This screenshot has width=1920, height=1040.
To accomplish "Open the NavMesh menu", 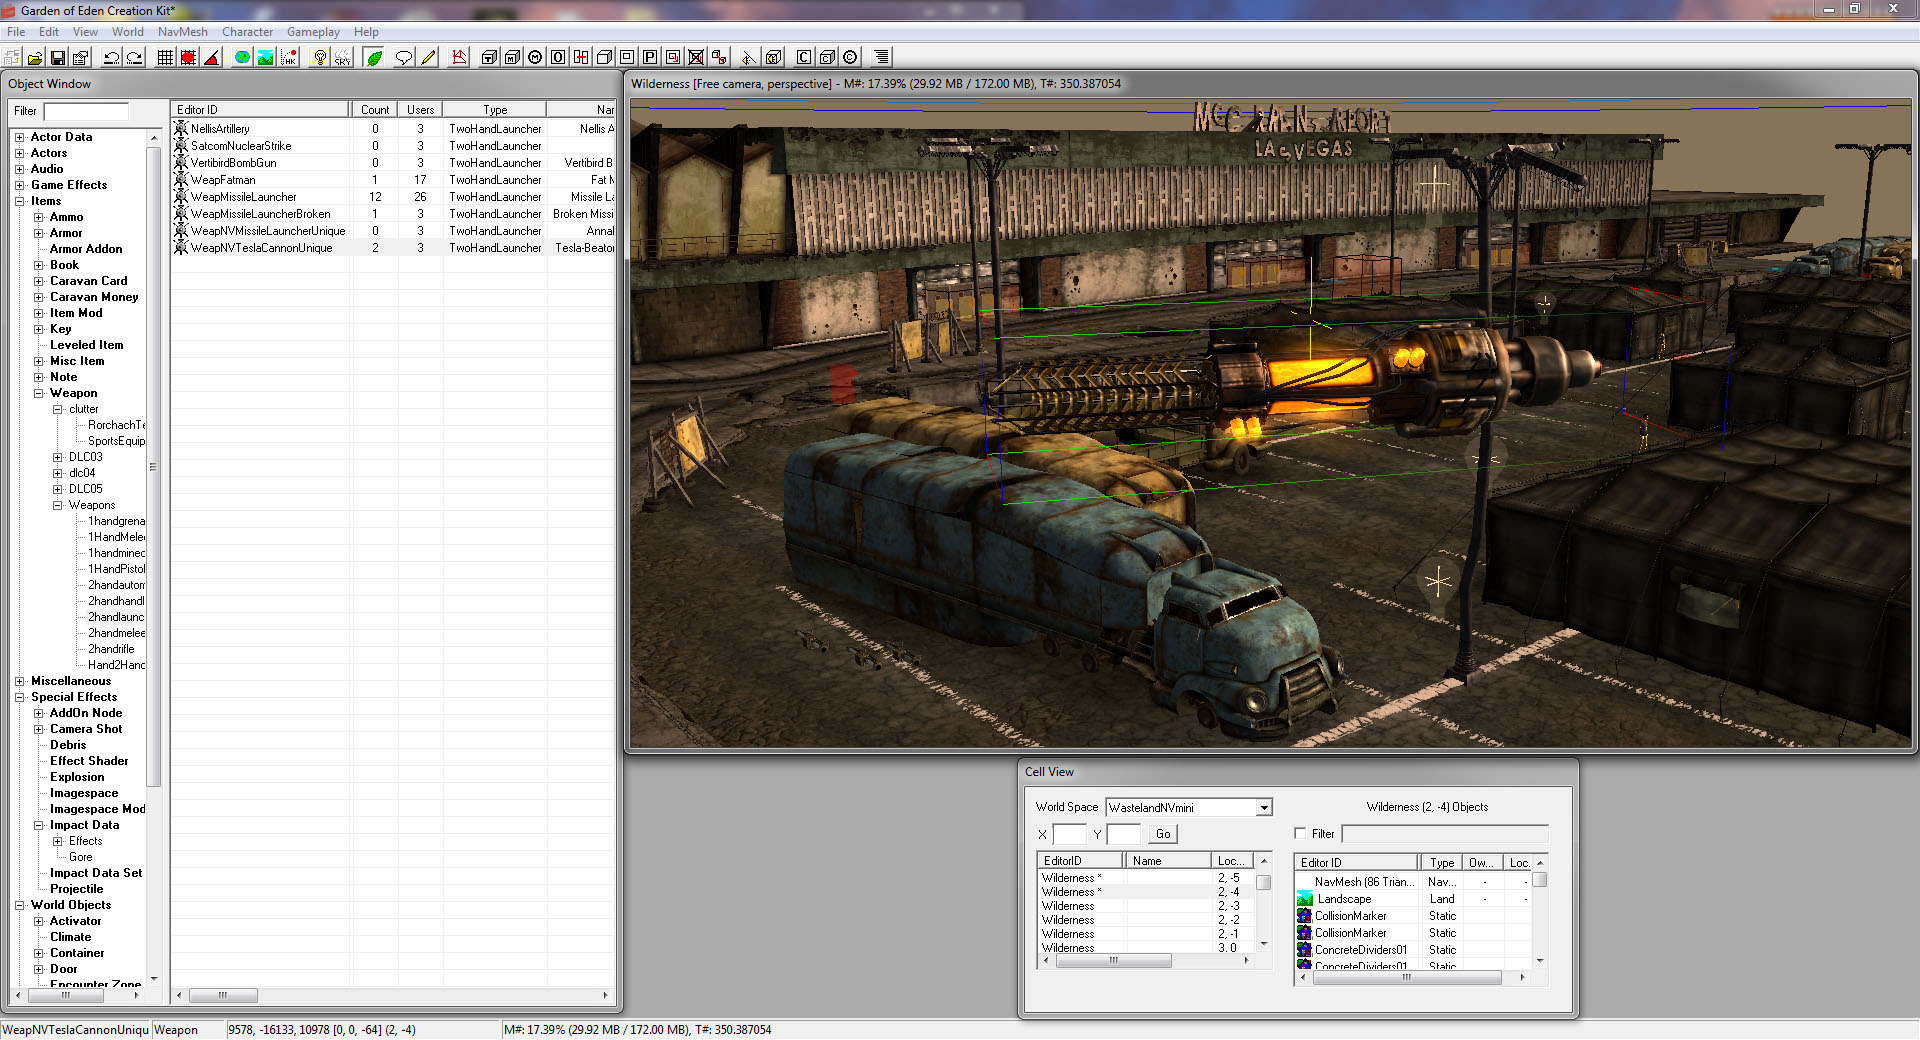I will 183,32.
